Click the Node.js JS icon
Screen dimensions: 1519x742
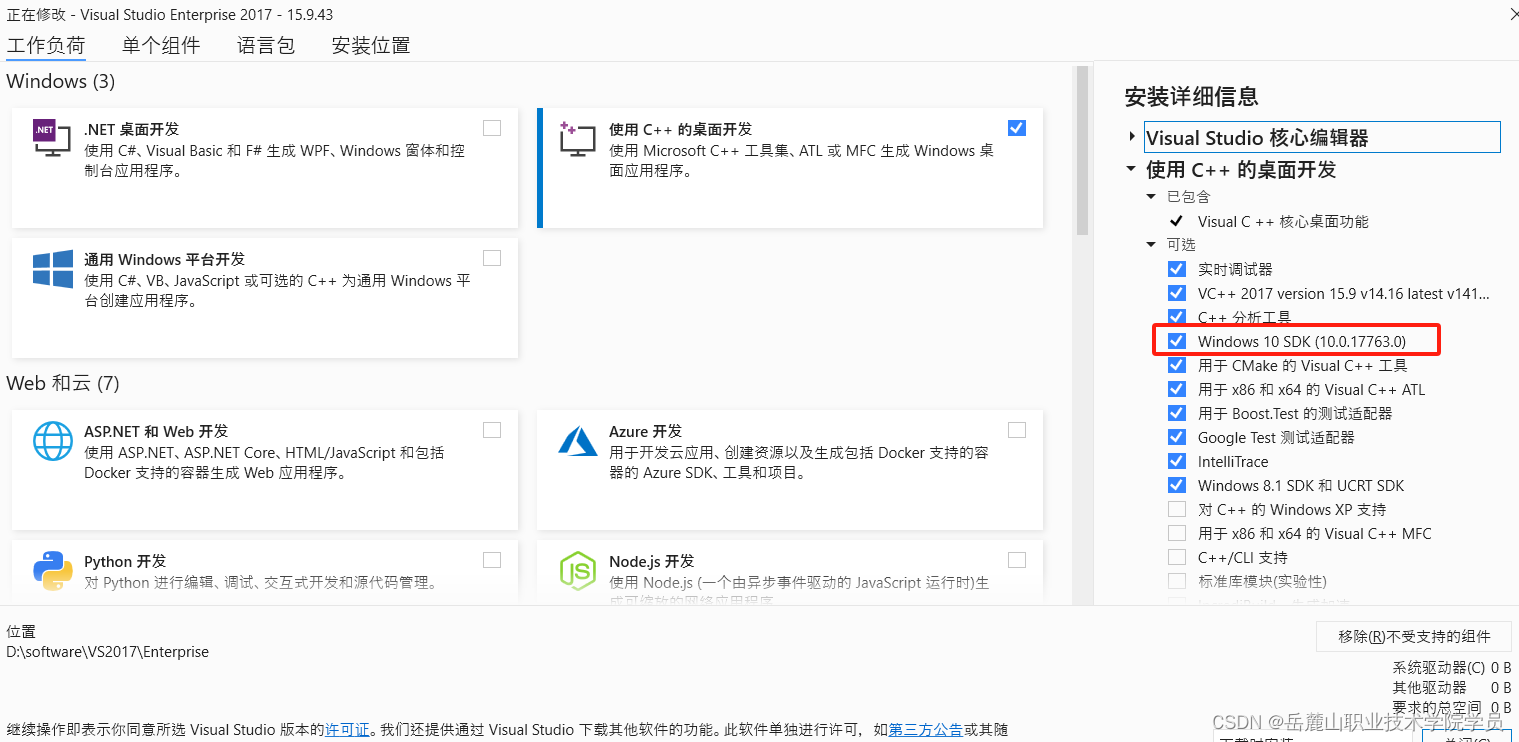(577, 572)
